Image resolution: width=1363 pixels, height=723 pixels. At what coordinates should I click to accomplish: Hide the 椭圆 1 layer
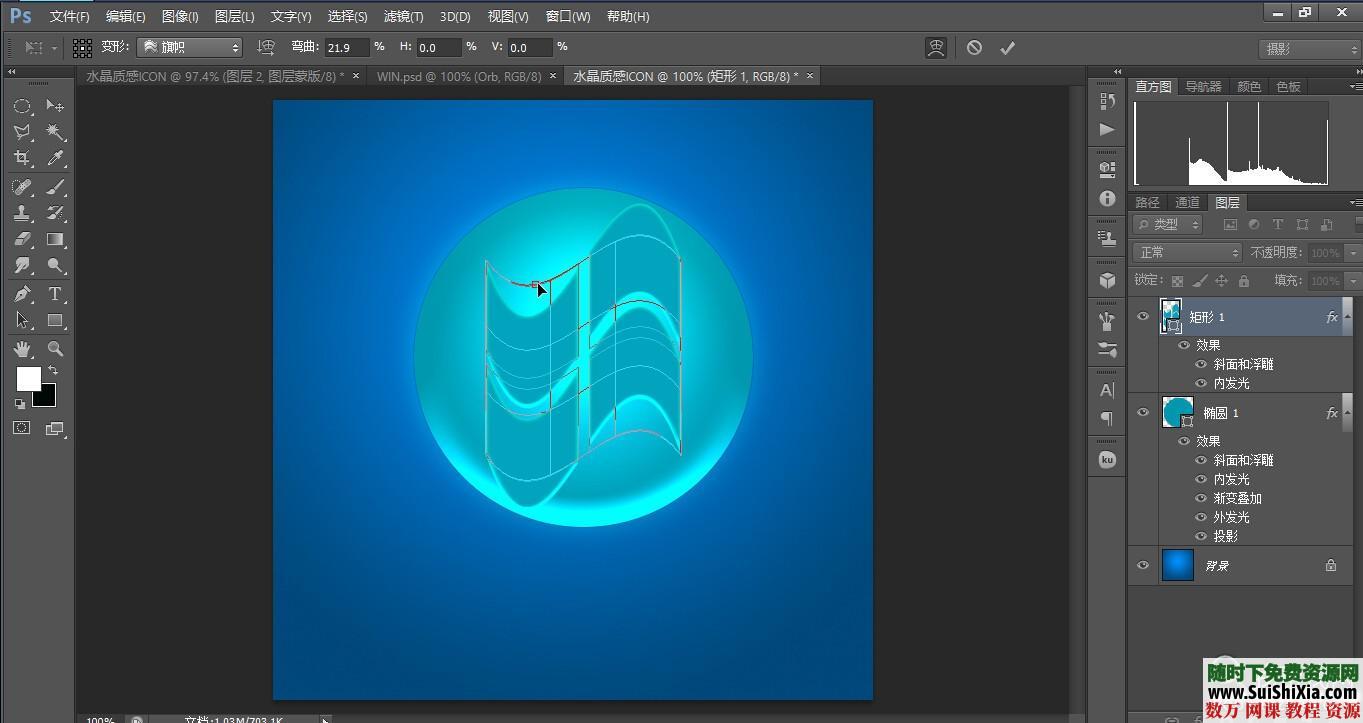1143,412
